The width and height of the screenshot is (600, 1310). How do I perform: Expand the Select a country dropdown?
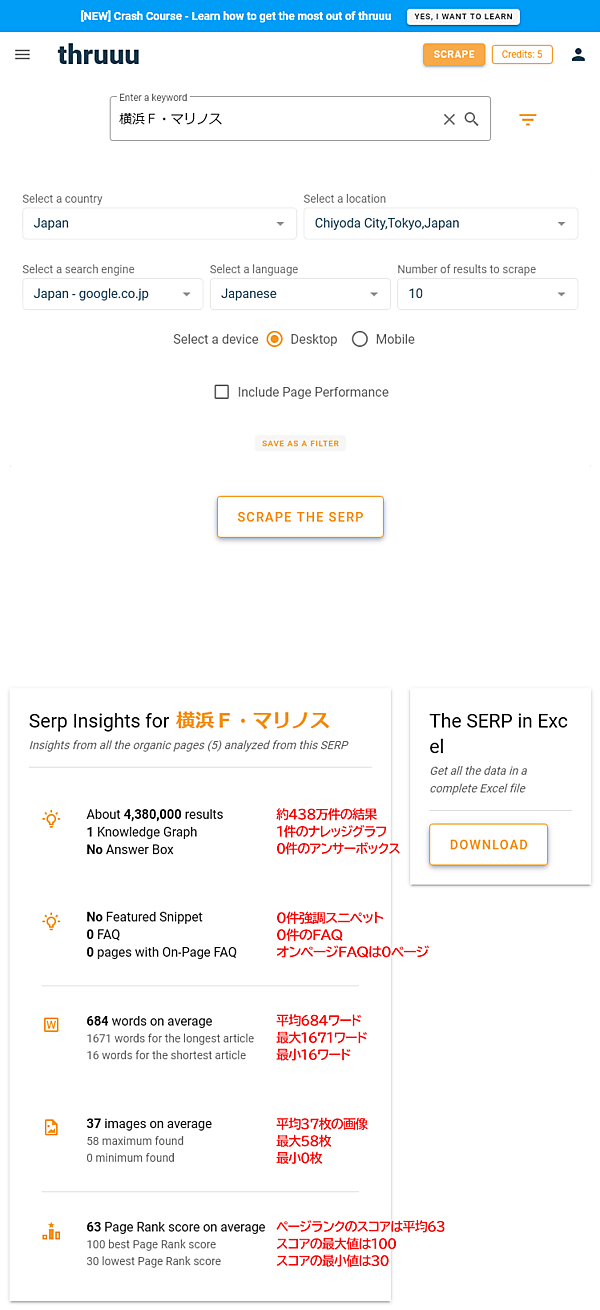point(159,223)
